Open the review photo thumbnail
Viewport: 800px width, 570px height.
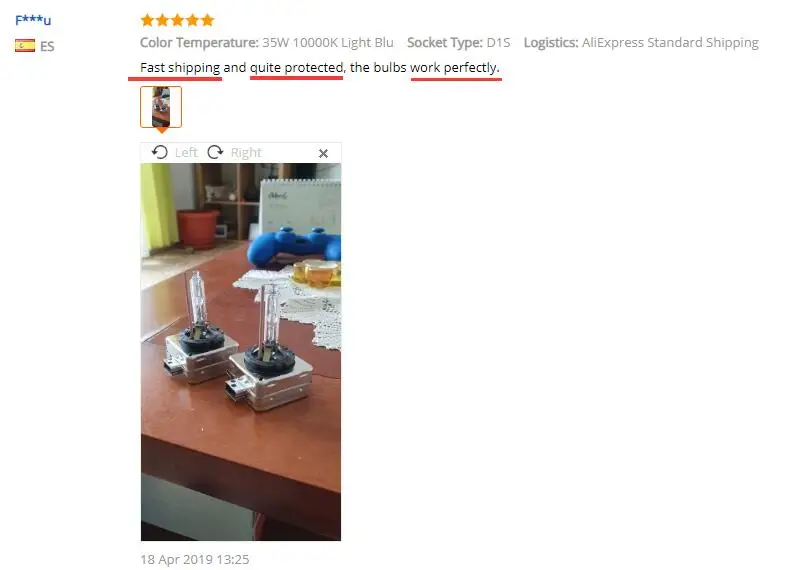click(x=161, y=107)
